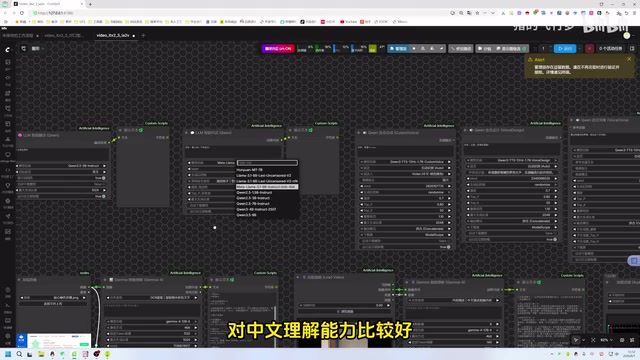Collapse the middle LLM (Qwen) node via its dot

click(x=187, y=133)
